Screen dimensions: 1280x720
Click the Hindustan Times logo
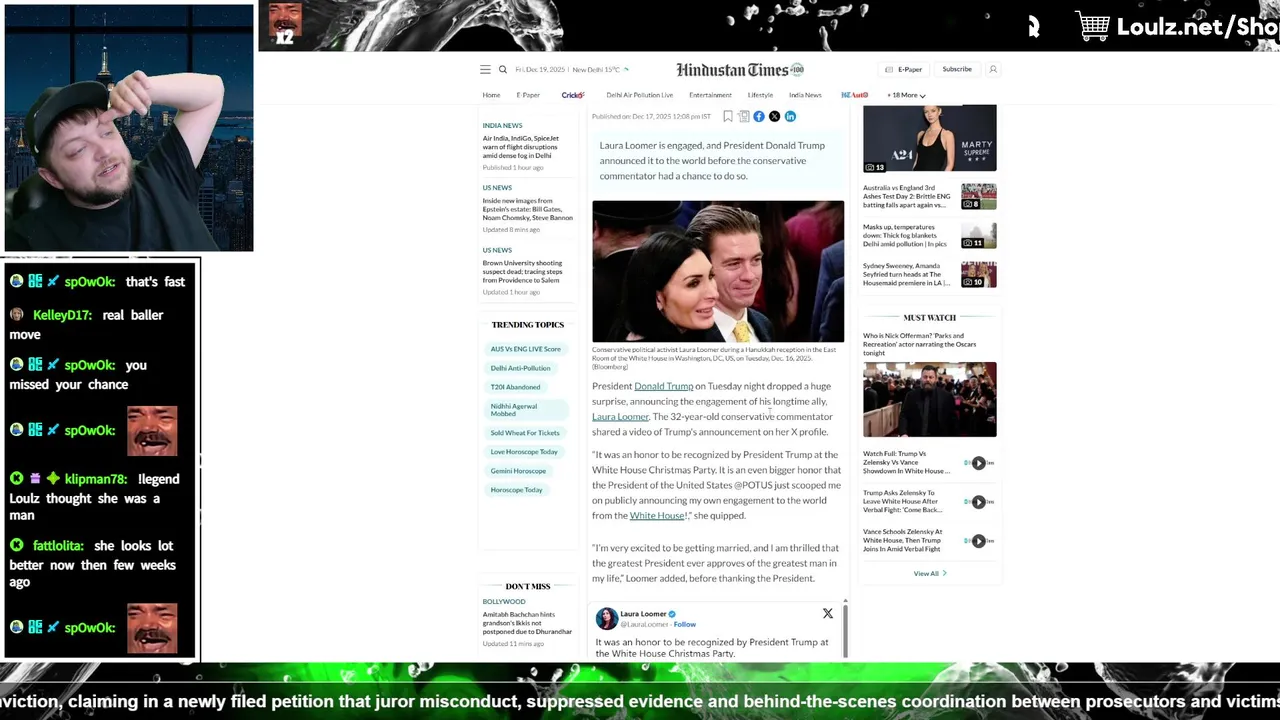tap(740, 70)
